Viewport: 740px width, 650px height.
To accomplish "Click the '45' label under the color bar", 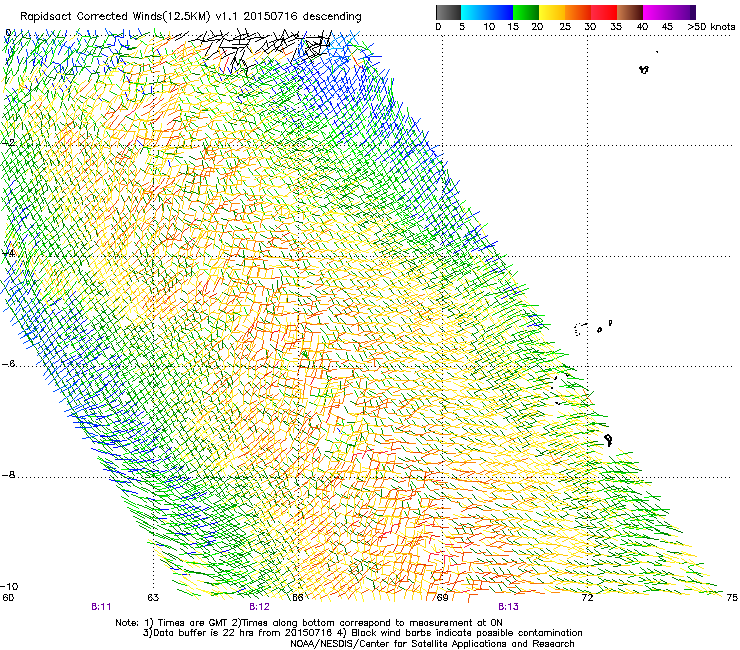I will point(667,27).
